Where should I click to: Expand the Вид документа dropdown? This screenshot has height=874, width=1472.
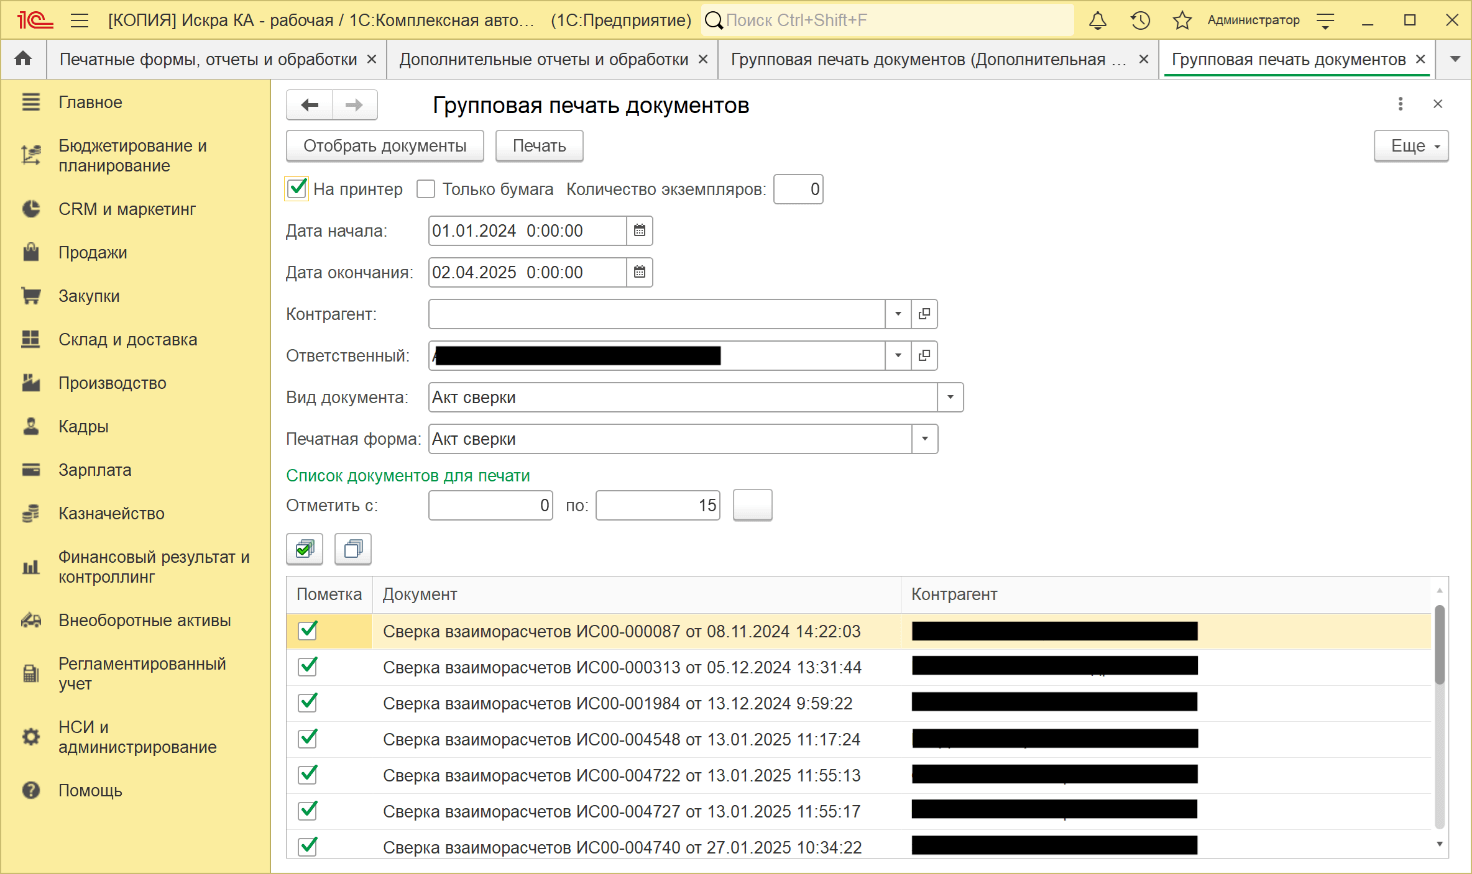click(x=950, y=397)
